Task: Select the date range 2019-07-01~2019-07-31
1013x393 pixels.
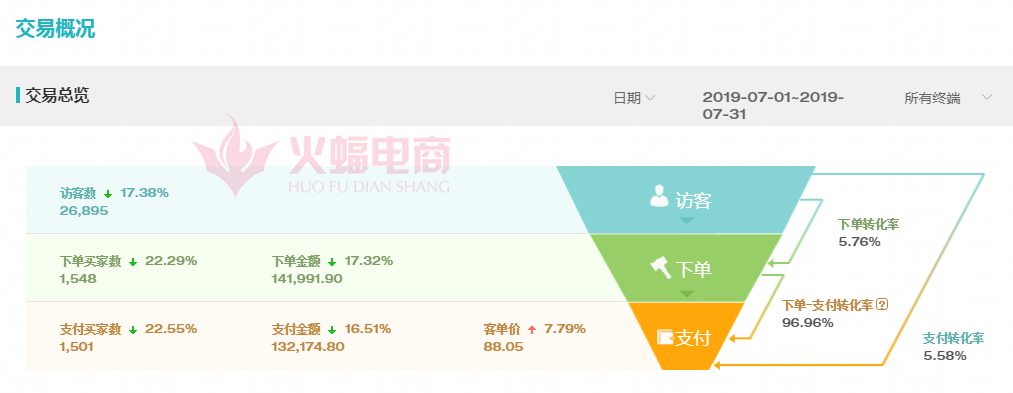Action: pos(773,106)
